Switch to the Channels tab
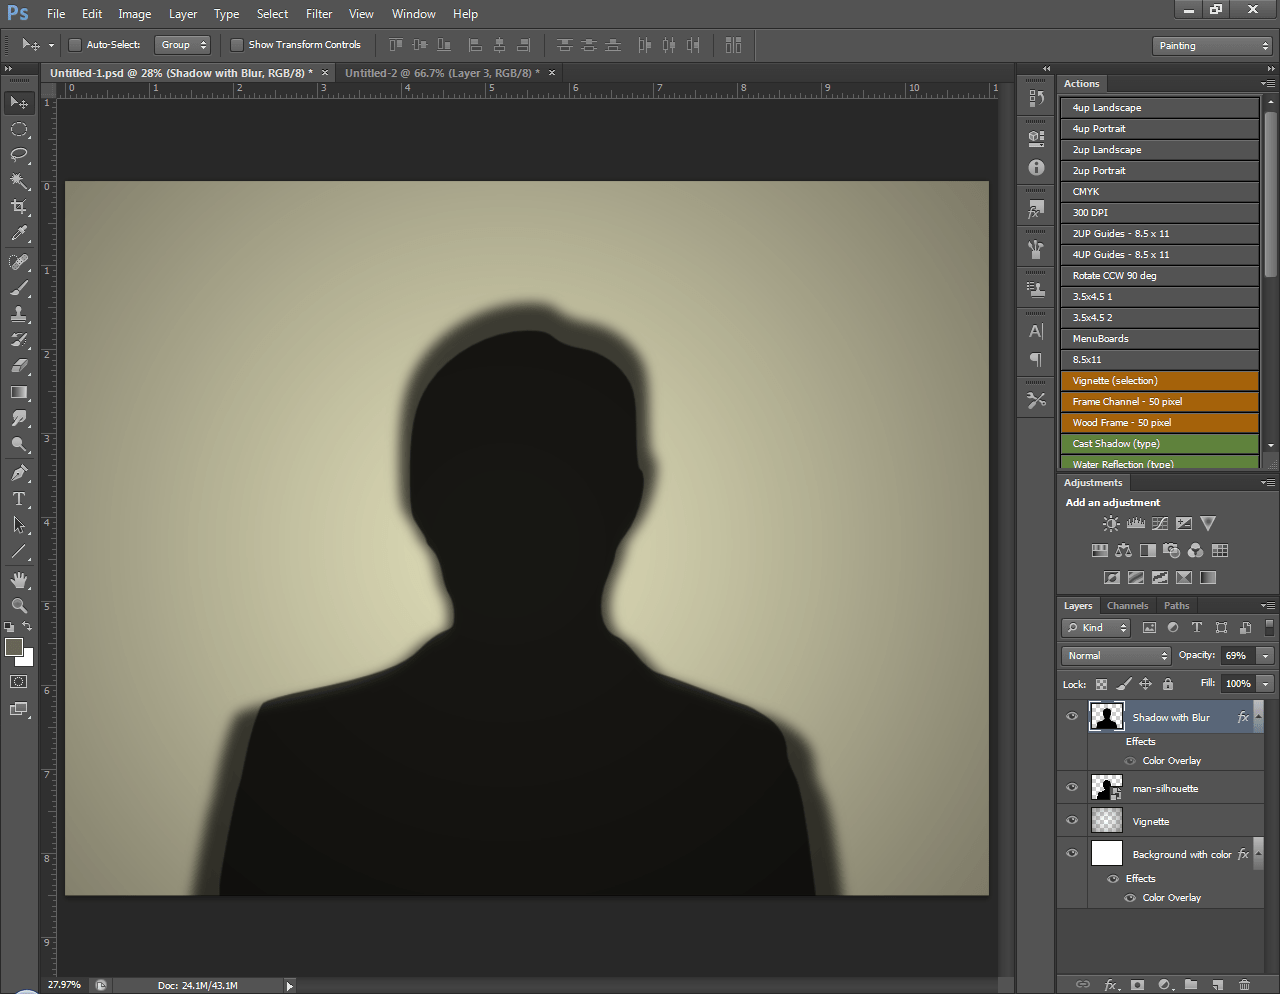 (x=1128, y=605)
